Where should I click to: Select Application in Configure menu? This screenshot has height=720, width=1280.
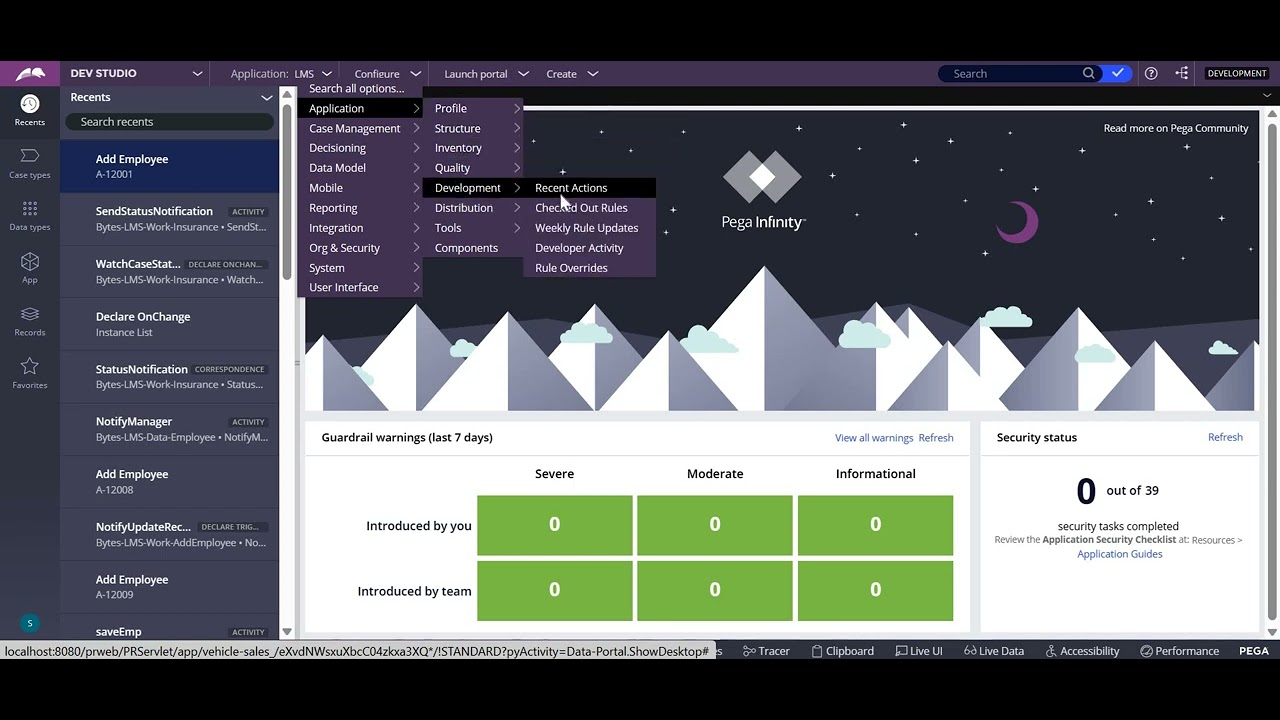pos(361,108)
